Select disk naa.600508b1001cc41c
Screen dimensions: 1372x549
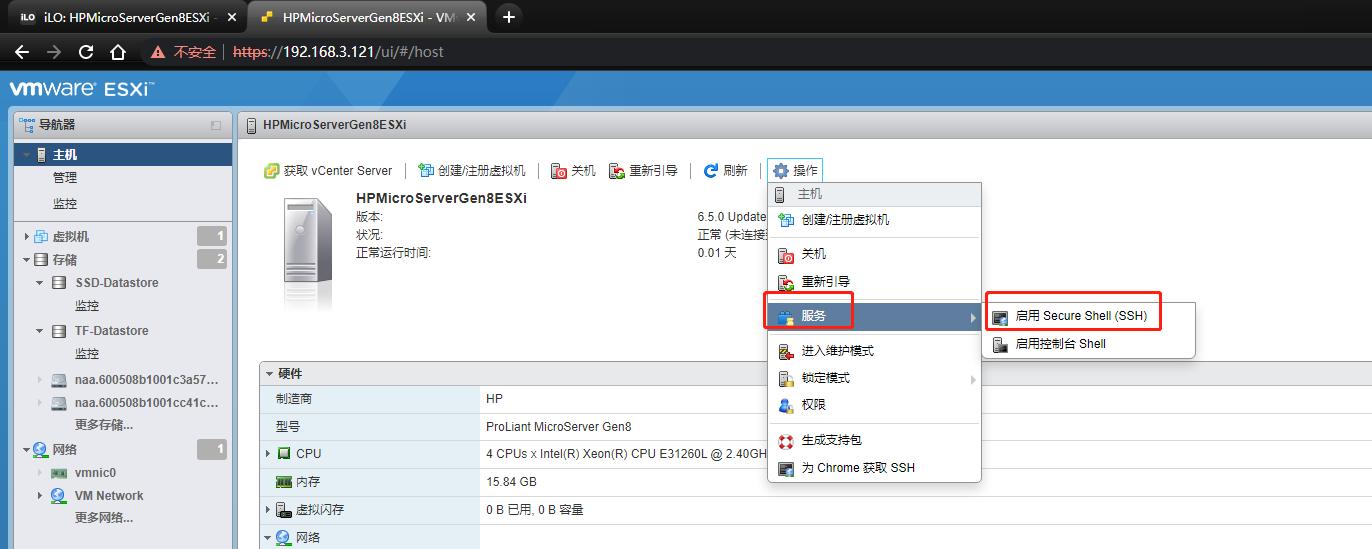(x=146, y=403)
